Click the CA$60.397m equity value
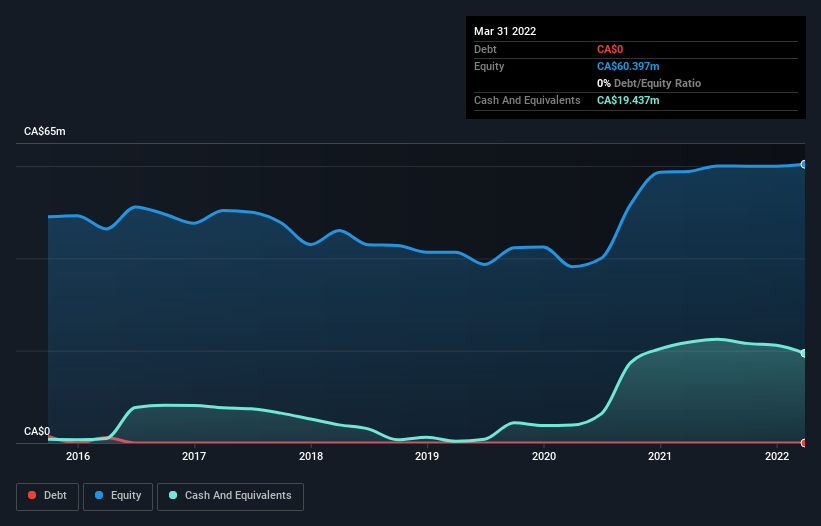Screen dimensions: 821x526 628,66
